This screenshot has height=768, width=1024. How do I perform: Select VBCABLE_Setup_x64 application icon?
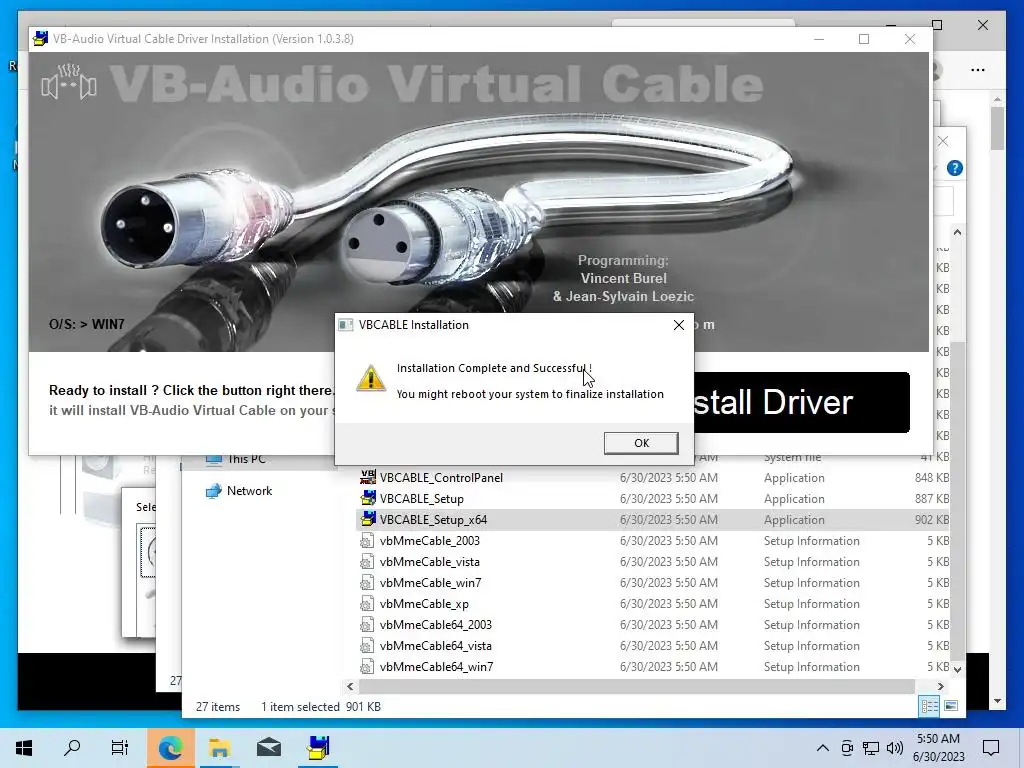click(x=368, y=519)
